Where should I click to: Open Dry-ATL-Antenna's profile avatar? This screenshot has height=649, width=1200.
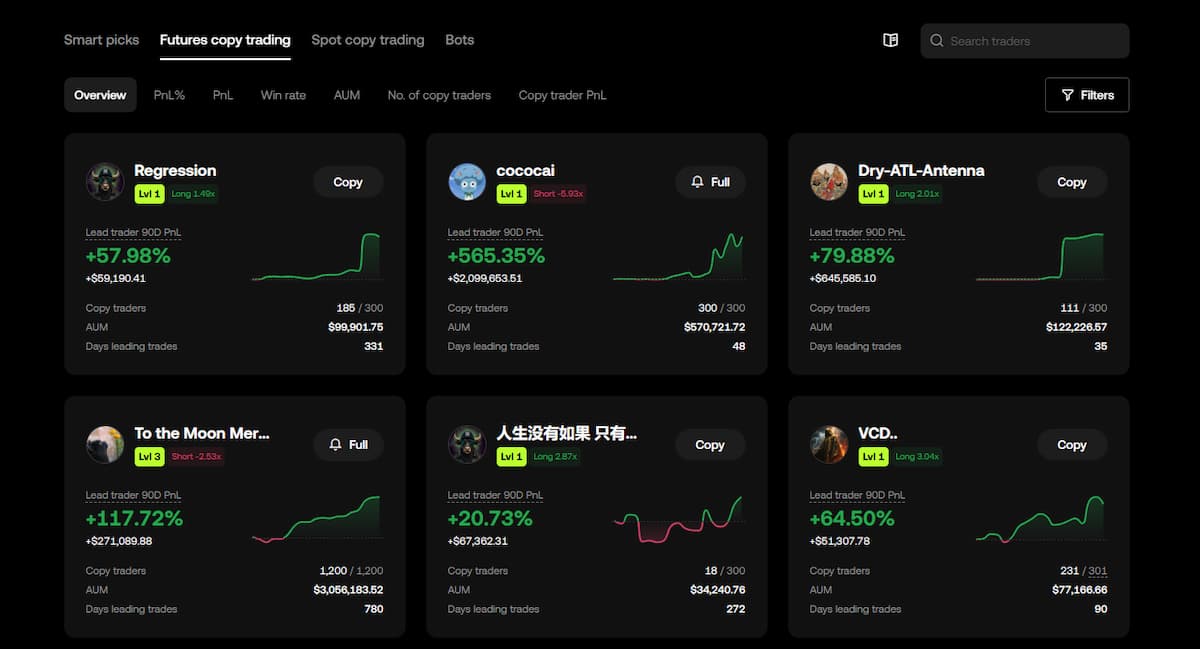point(829,182)
